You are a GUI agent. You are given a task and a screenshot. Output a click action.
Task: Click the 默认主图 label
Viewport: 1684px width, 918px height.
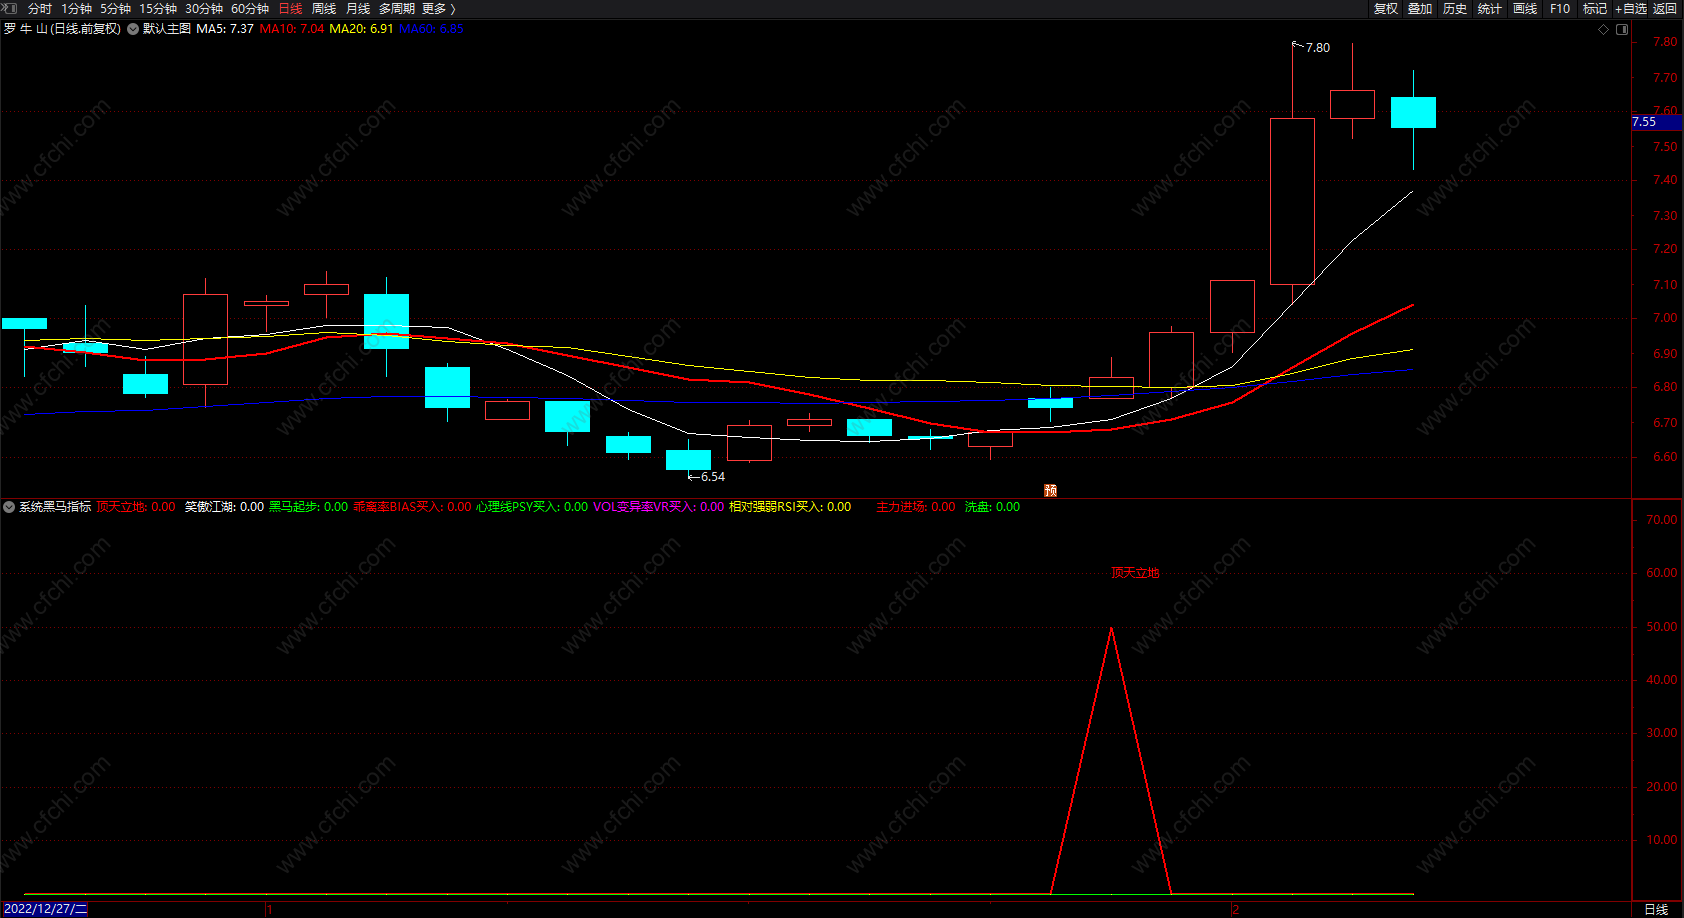pyautogui.click(x=167, y=29)
